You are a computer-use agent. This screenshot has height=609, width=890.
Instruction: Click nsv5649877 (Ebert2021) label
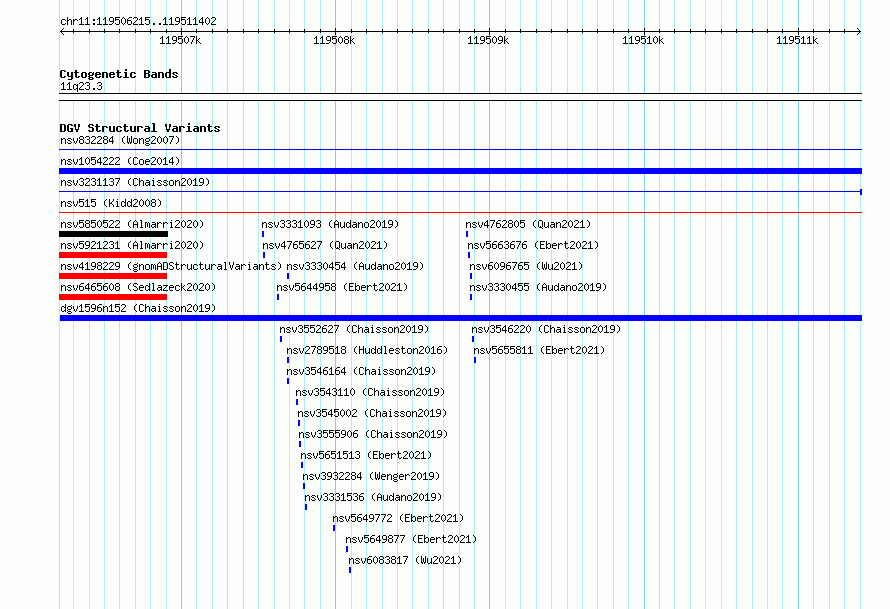pyautogui.click(x=411, y=539)
